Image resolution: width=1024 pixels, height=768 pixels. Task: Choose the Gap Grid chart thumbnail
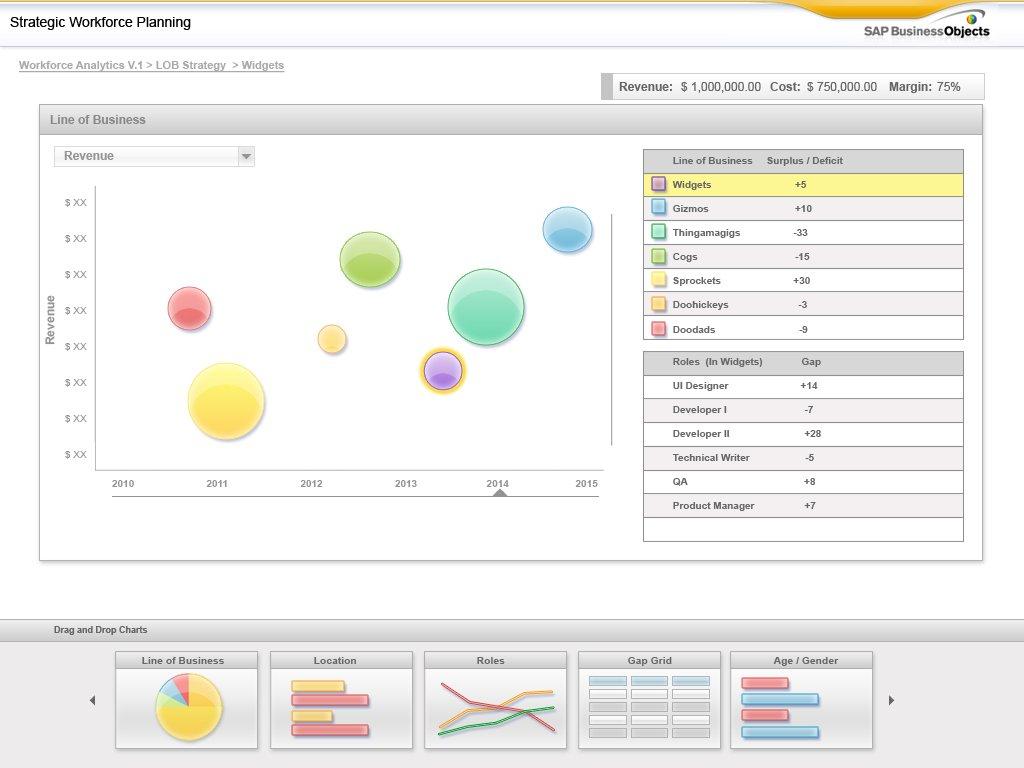pos(649,707)
